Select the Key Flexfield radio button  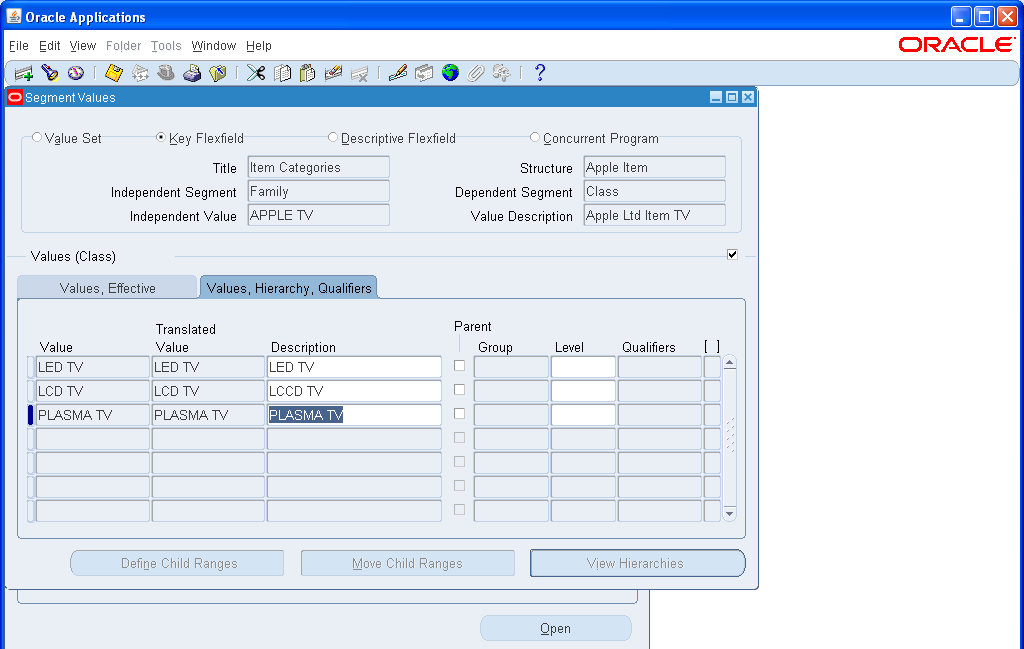[x=160, y=137]
